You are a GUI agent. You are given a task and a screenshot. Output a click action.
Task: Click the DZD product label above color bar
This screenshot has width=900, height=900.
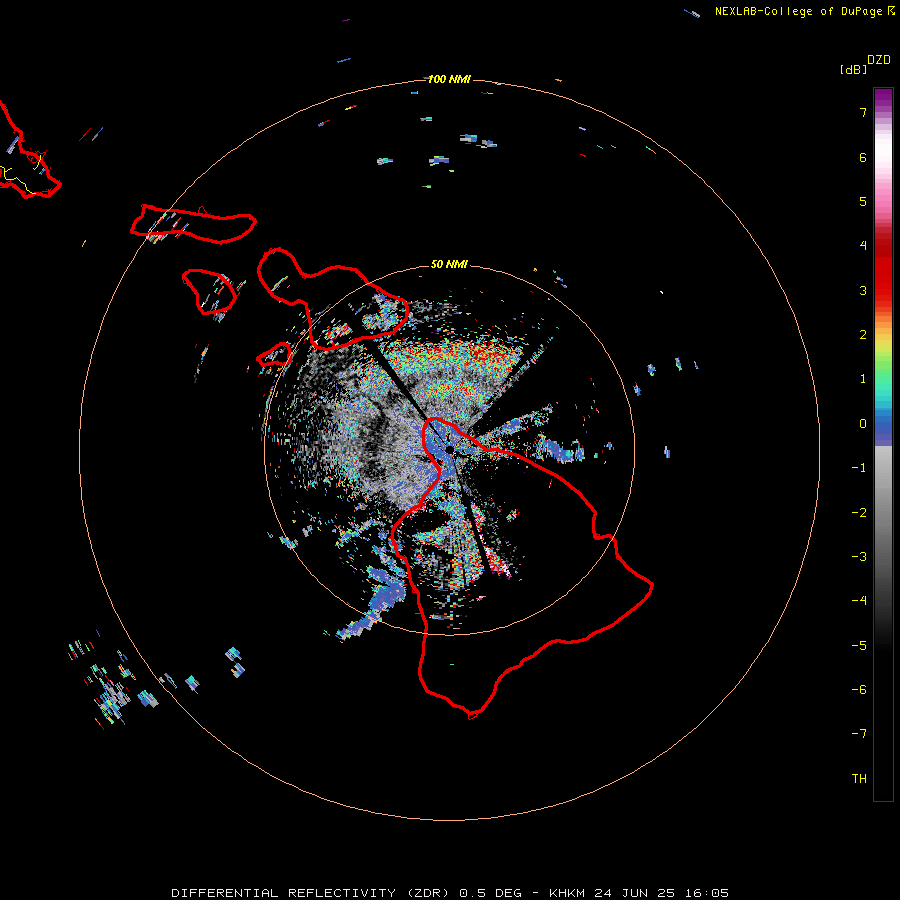[x=879, y=60]
